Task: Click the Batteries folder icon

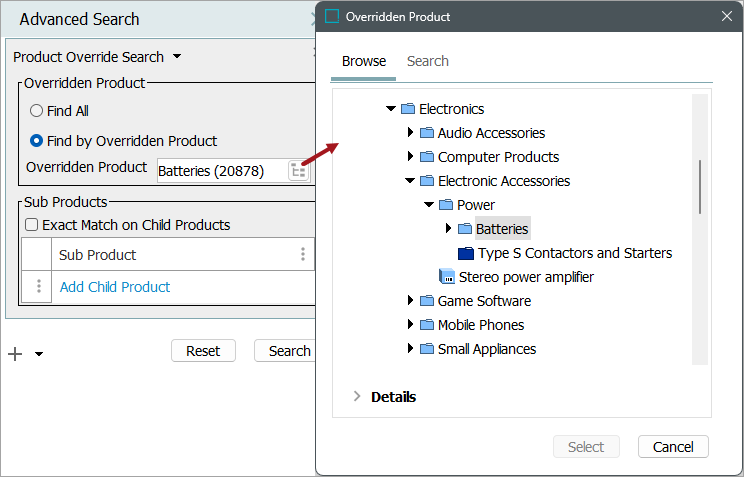Action: (x=464, y=229)
